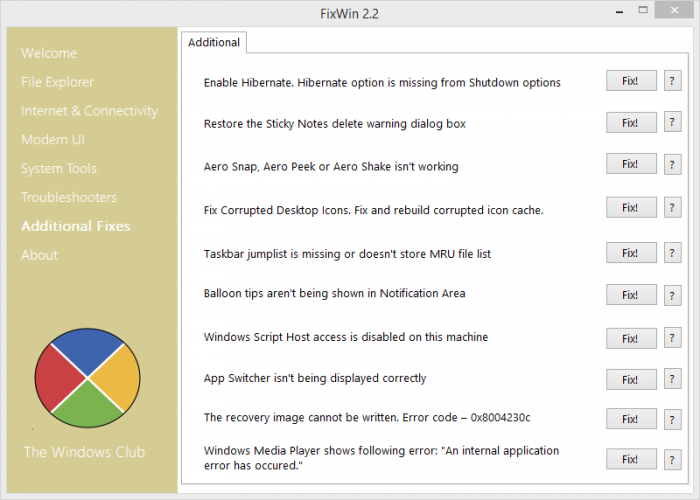Select Additional Fixes in sidebar
700x500 pixels.
(x=75, y=226)
